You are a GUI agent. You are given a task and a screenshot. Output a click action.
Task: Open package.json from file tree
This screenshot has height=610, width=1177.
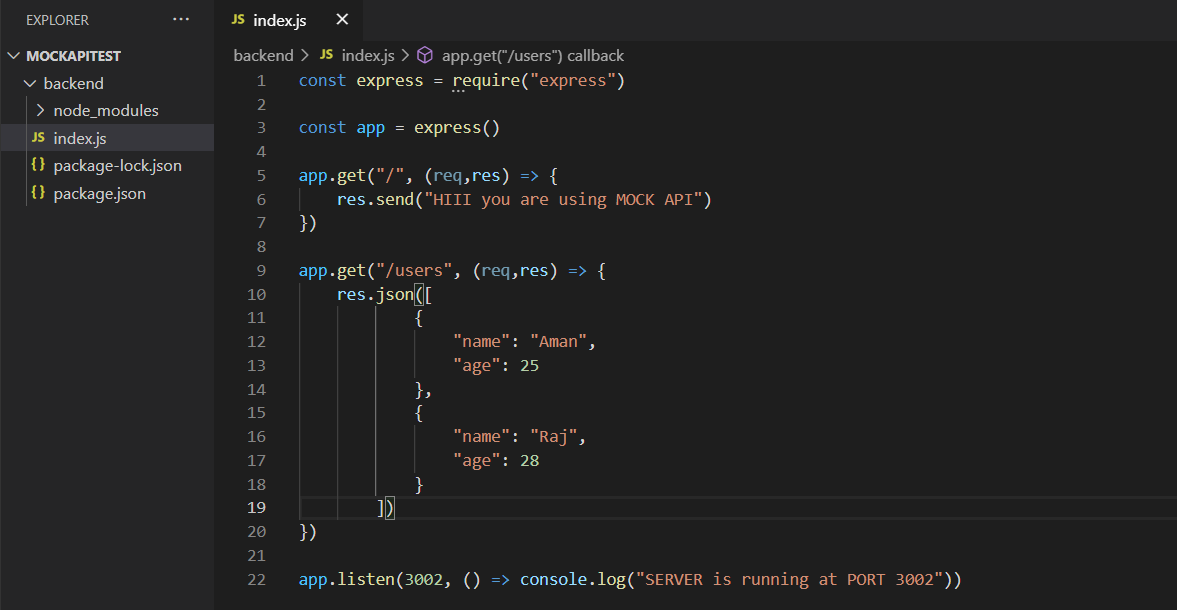99,194
